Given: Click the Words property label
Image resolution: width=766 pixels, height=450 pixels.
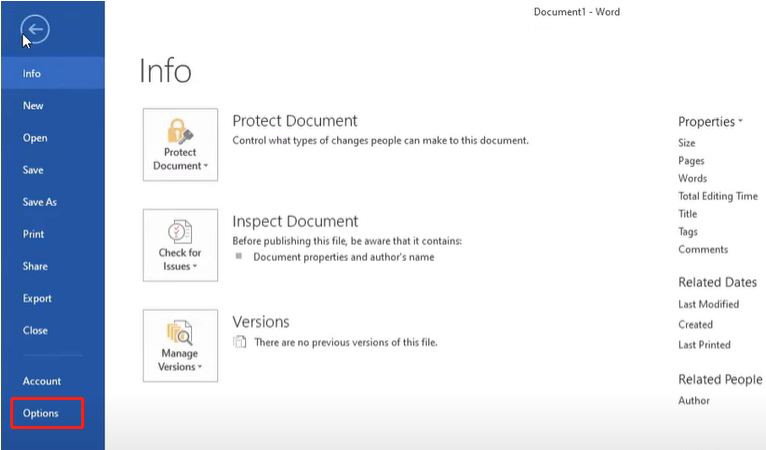Looking at the screenshot, I should [692, 178].
